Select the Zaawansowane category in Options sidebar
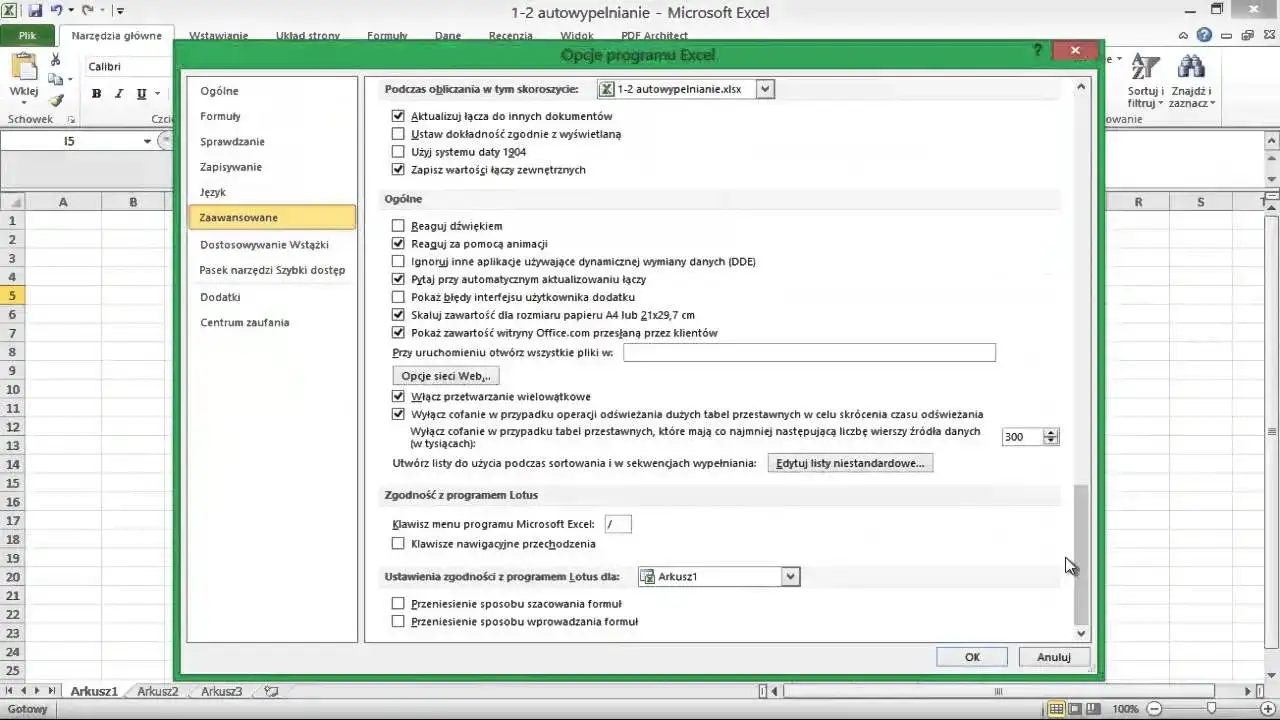The image size is (1280, 720). [x=238, y=217]
